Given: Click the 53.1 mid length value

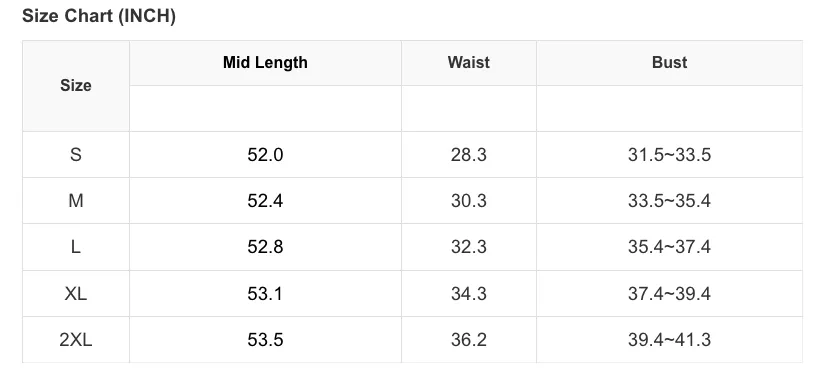Looking at the screenshot, I should point(265,293).
